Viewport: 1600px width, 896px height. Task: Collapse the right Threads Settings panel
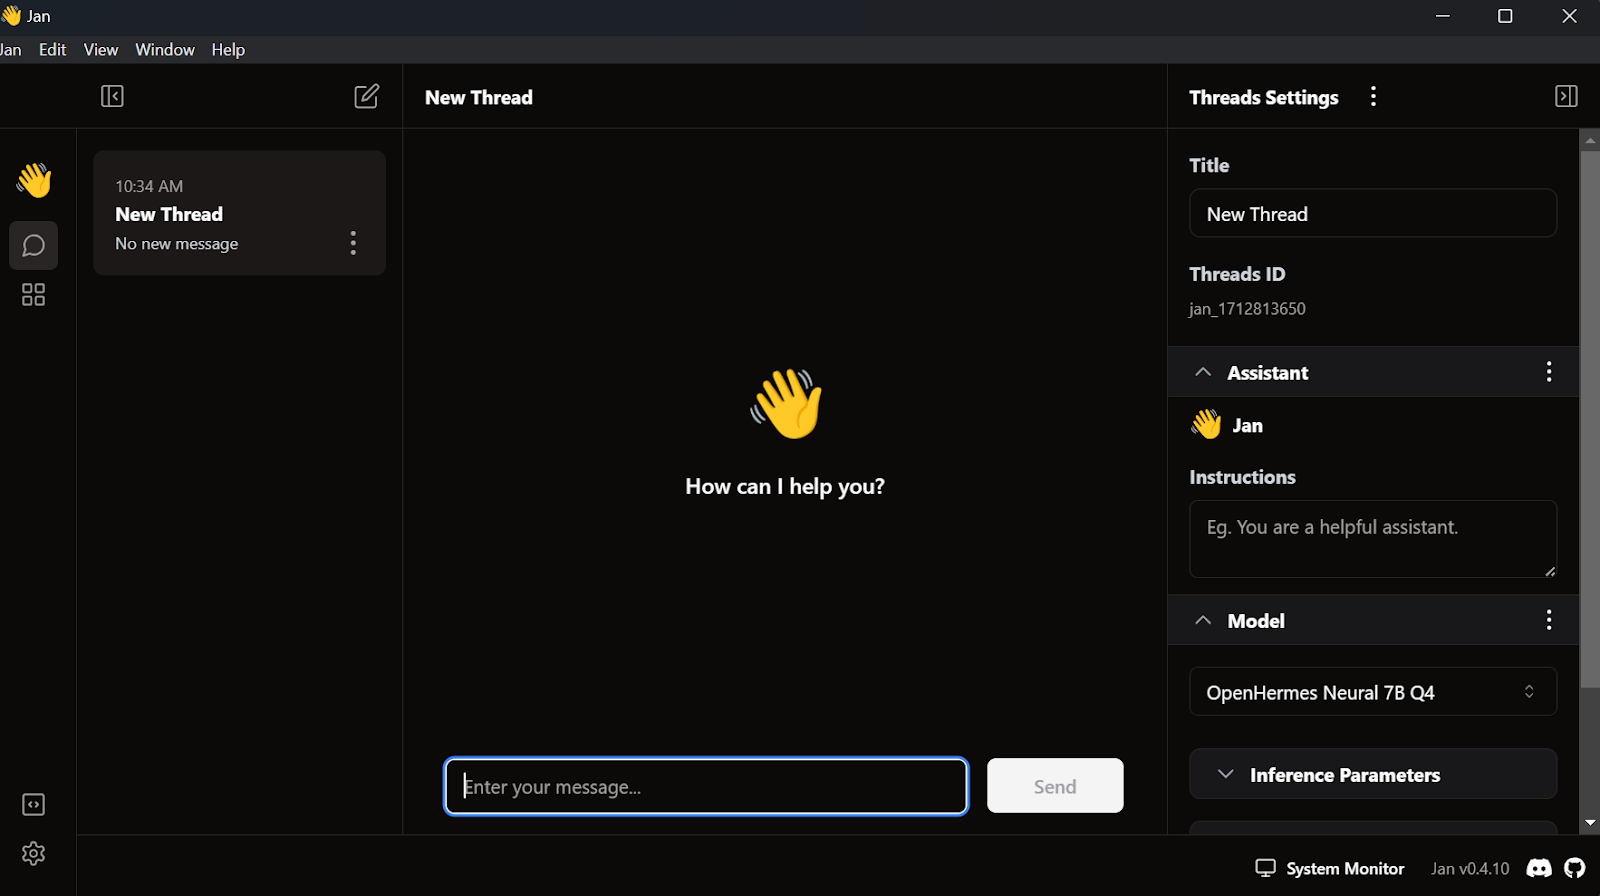click(x=1566, y=96)
